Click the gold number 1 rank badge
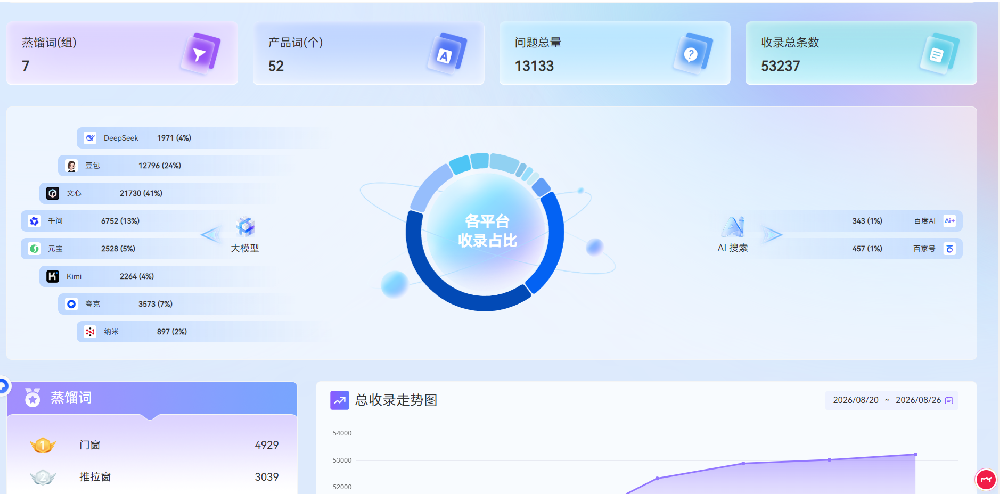The image size is (1000, 494). click(43, 445)
